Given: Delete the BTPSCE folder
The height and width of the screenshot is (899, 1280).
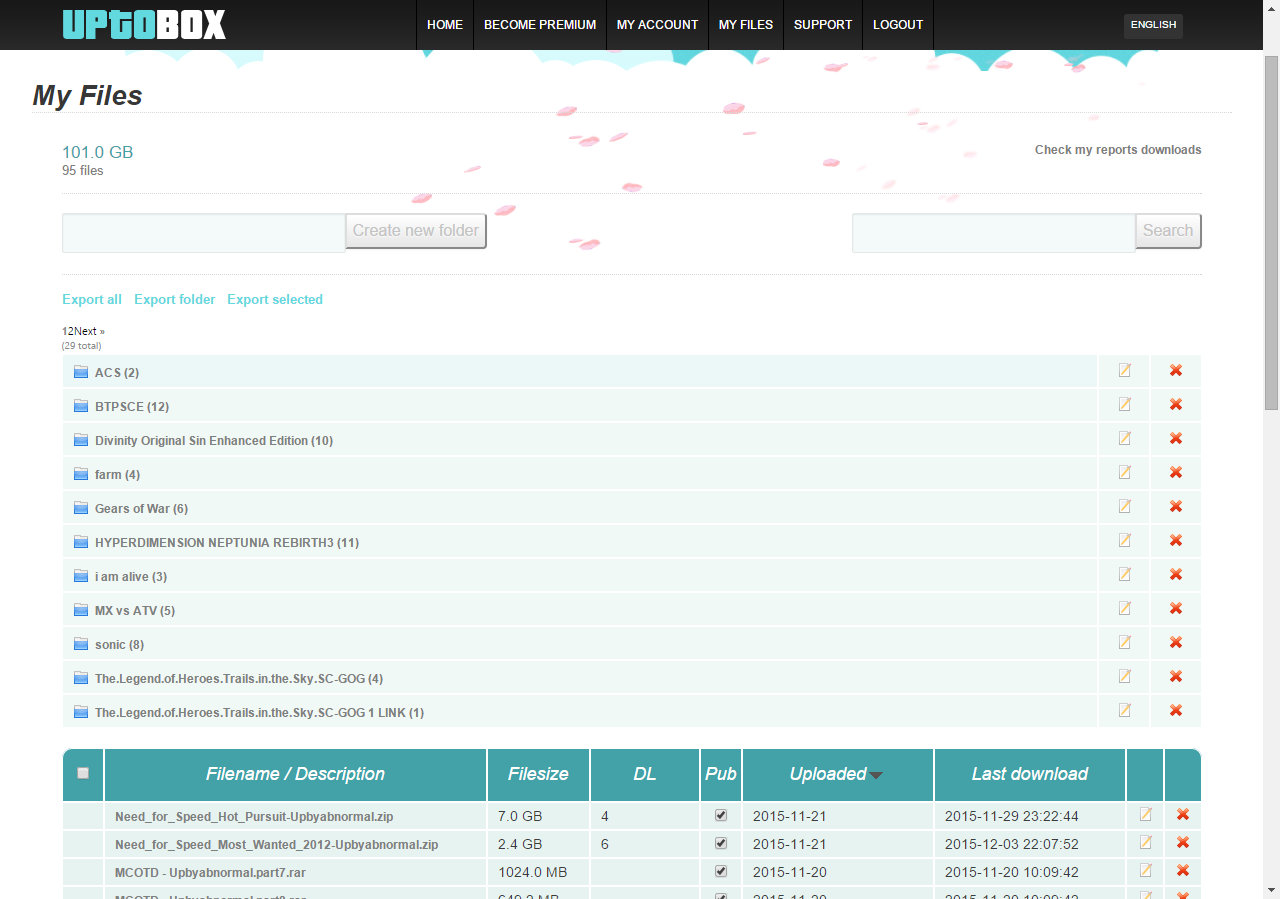Looking at the screenshot, I should click(x=1176, y=405).
